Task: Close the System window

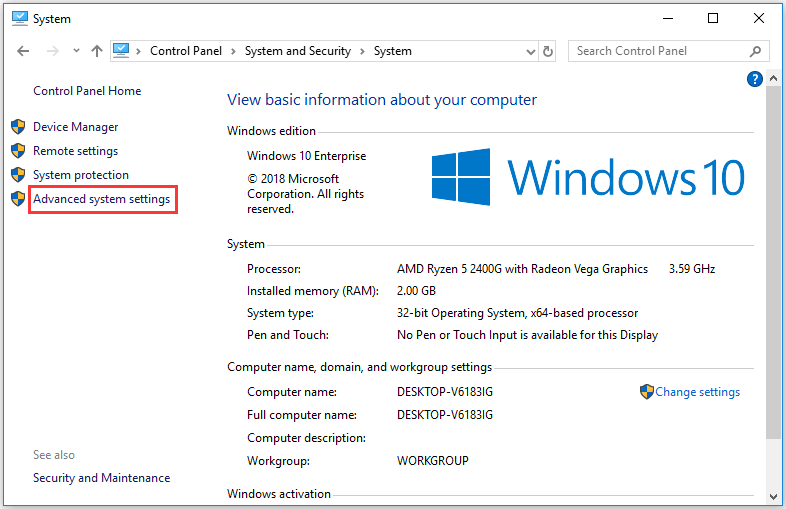Action: point(759,19)
